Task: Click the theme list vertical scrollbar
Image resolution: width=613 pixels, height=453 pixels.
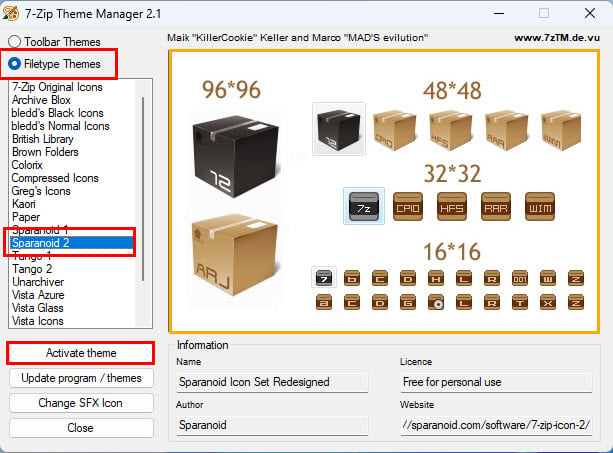Action: (x=143, y=188)
